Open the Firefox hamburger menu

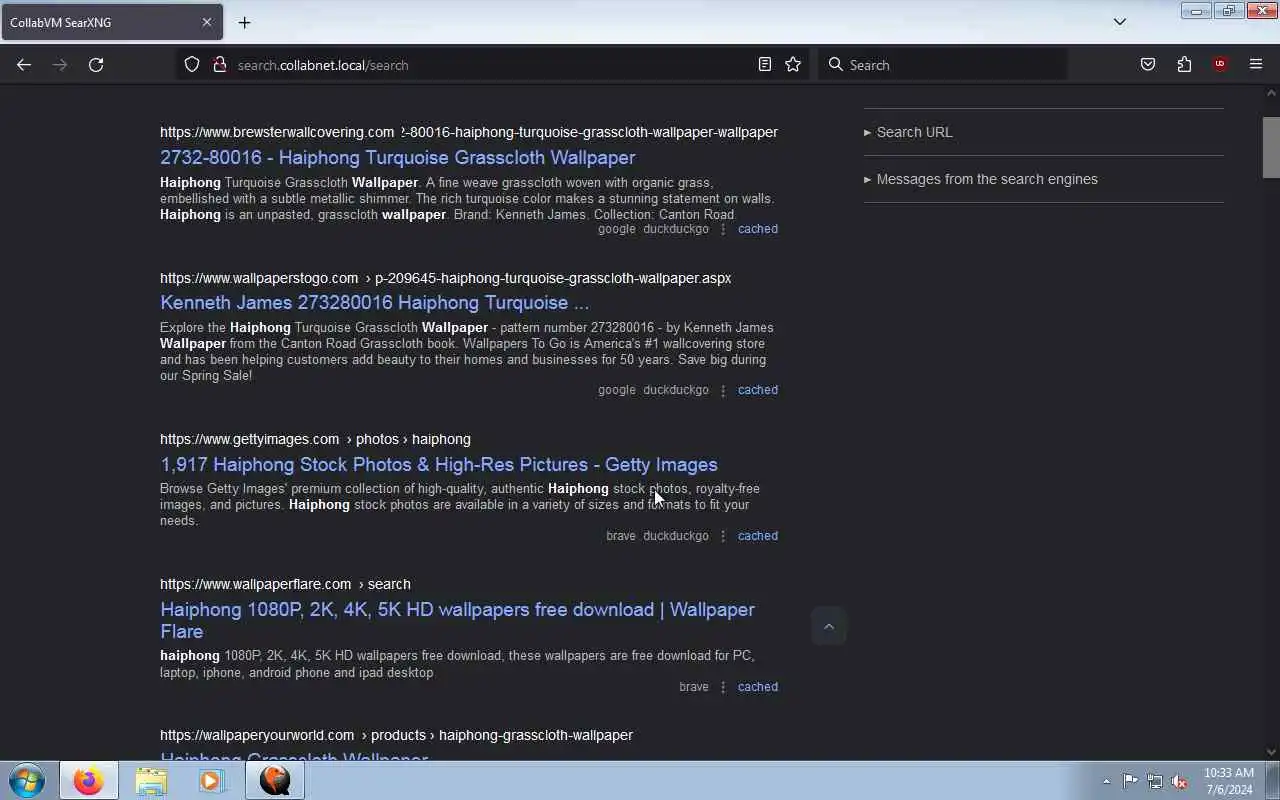(1256, 64)
